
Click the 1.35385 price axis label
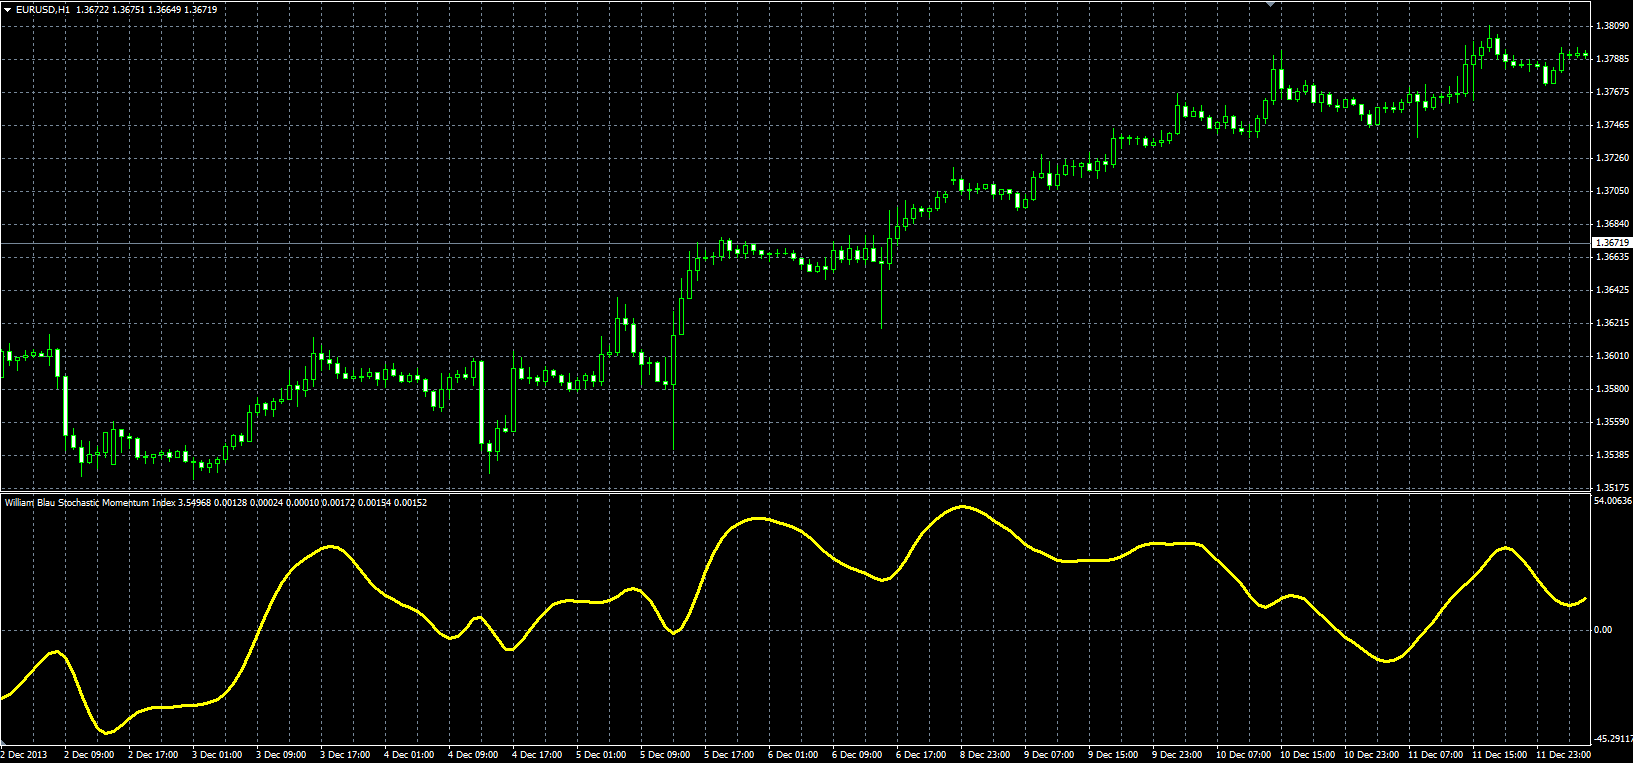point(1613,455)
